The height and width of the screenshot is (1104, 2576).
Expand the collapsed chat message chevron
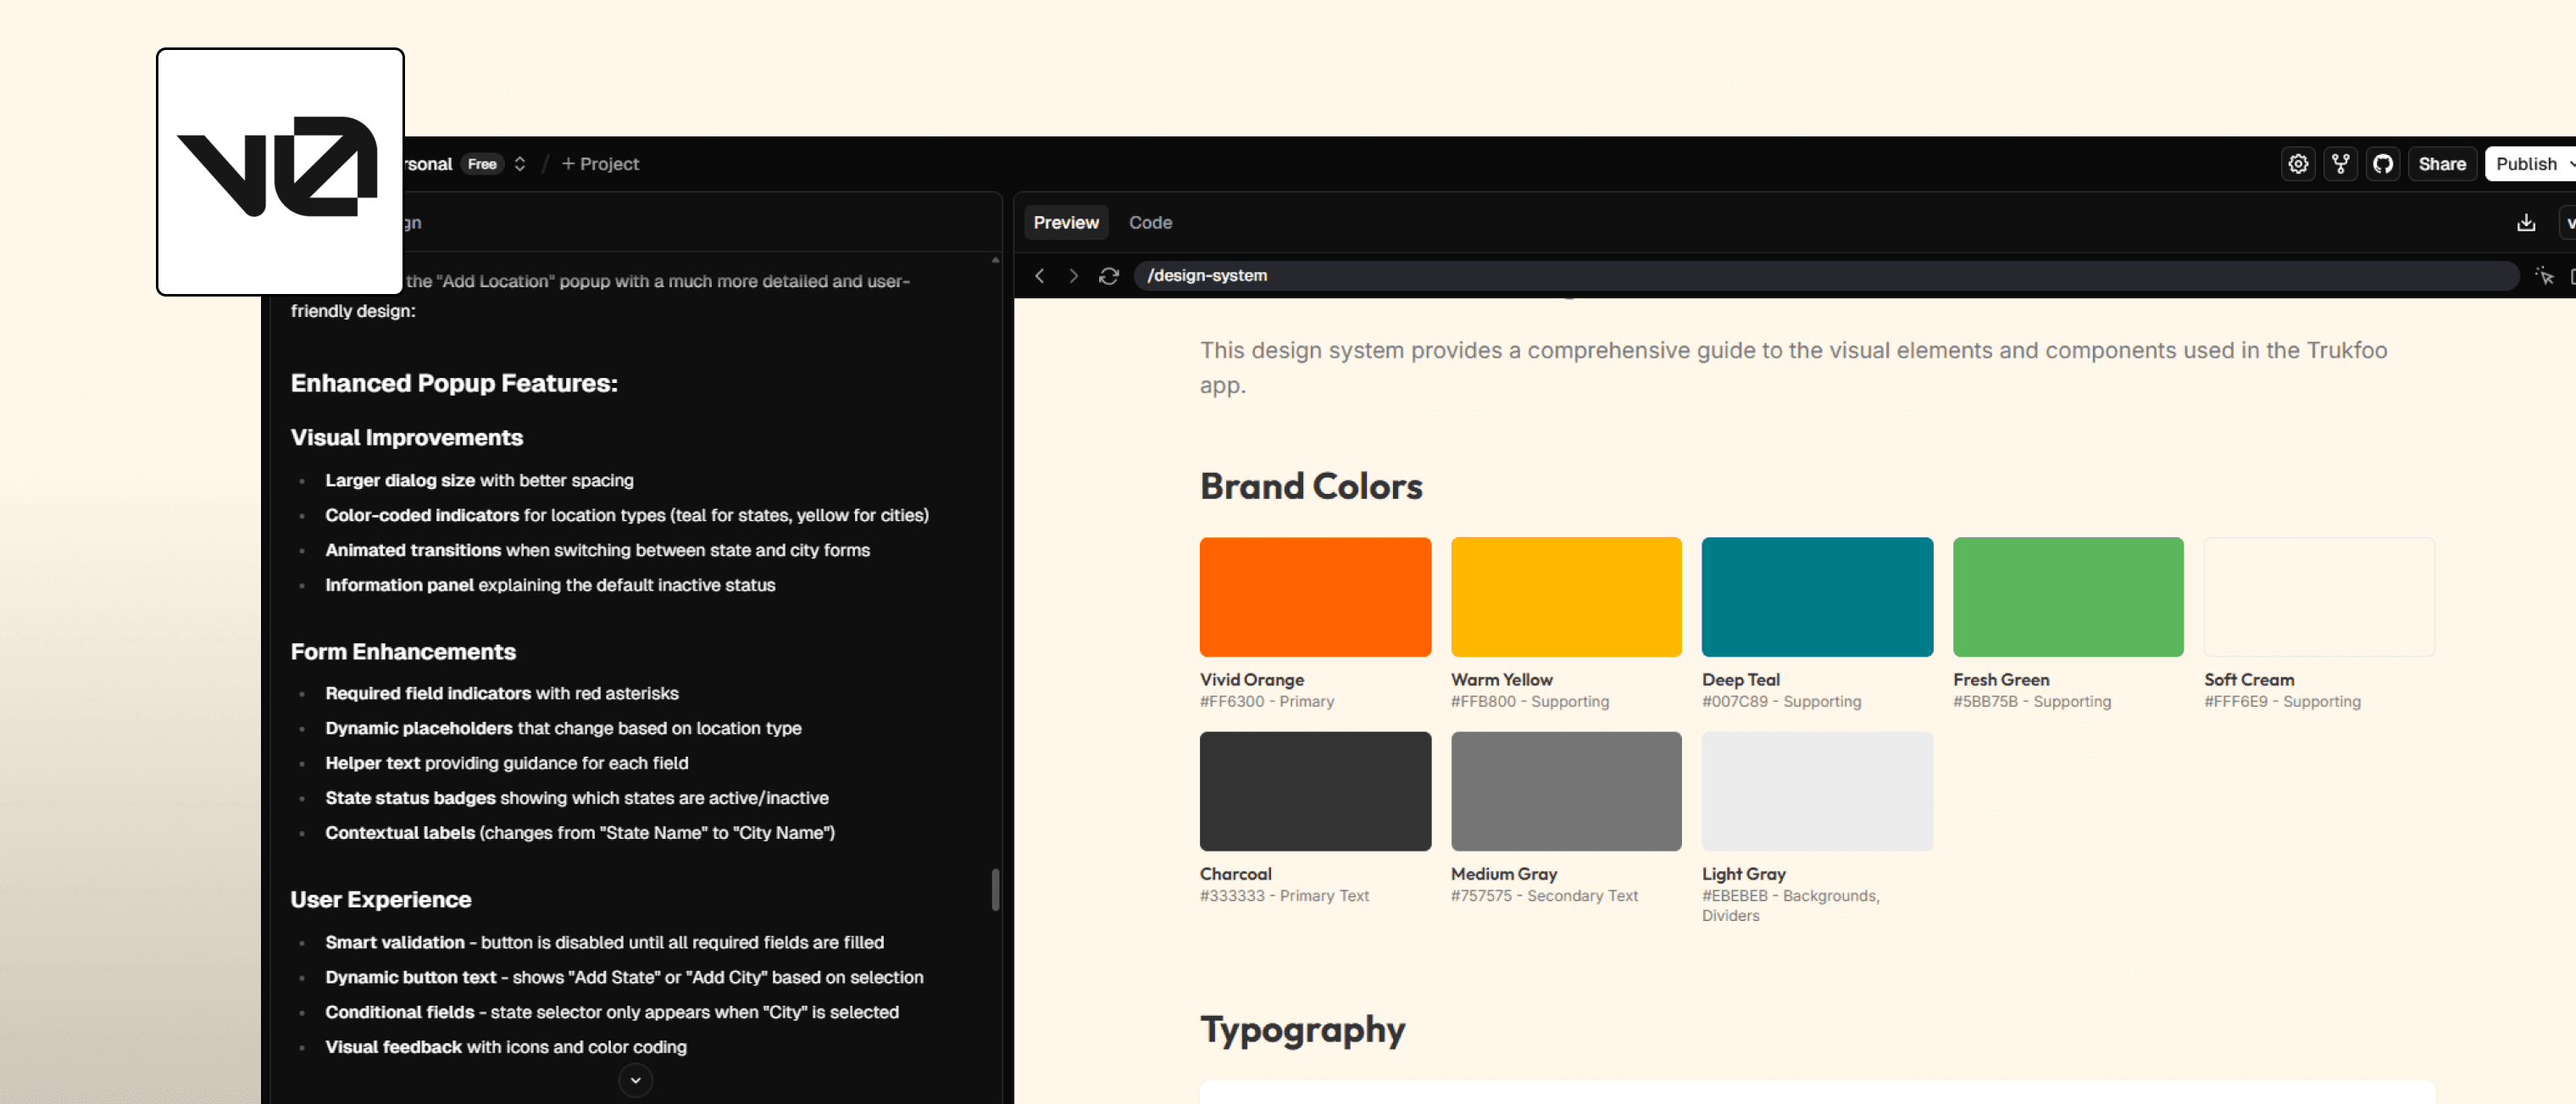click(635, 1081)
